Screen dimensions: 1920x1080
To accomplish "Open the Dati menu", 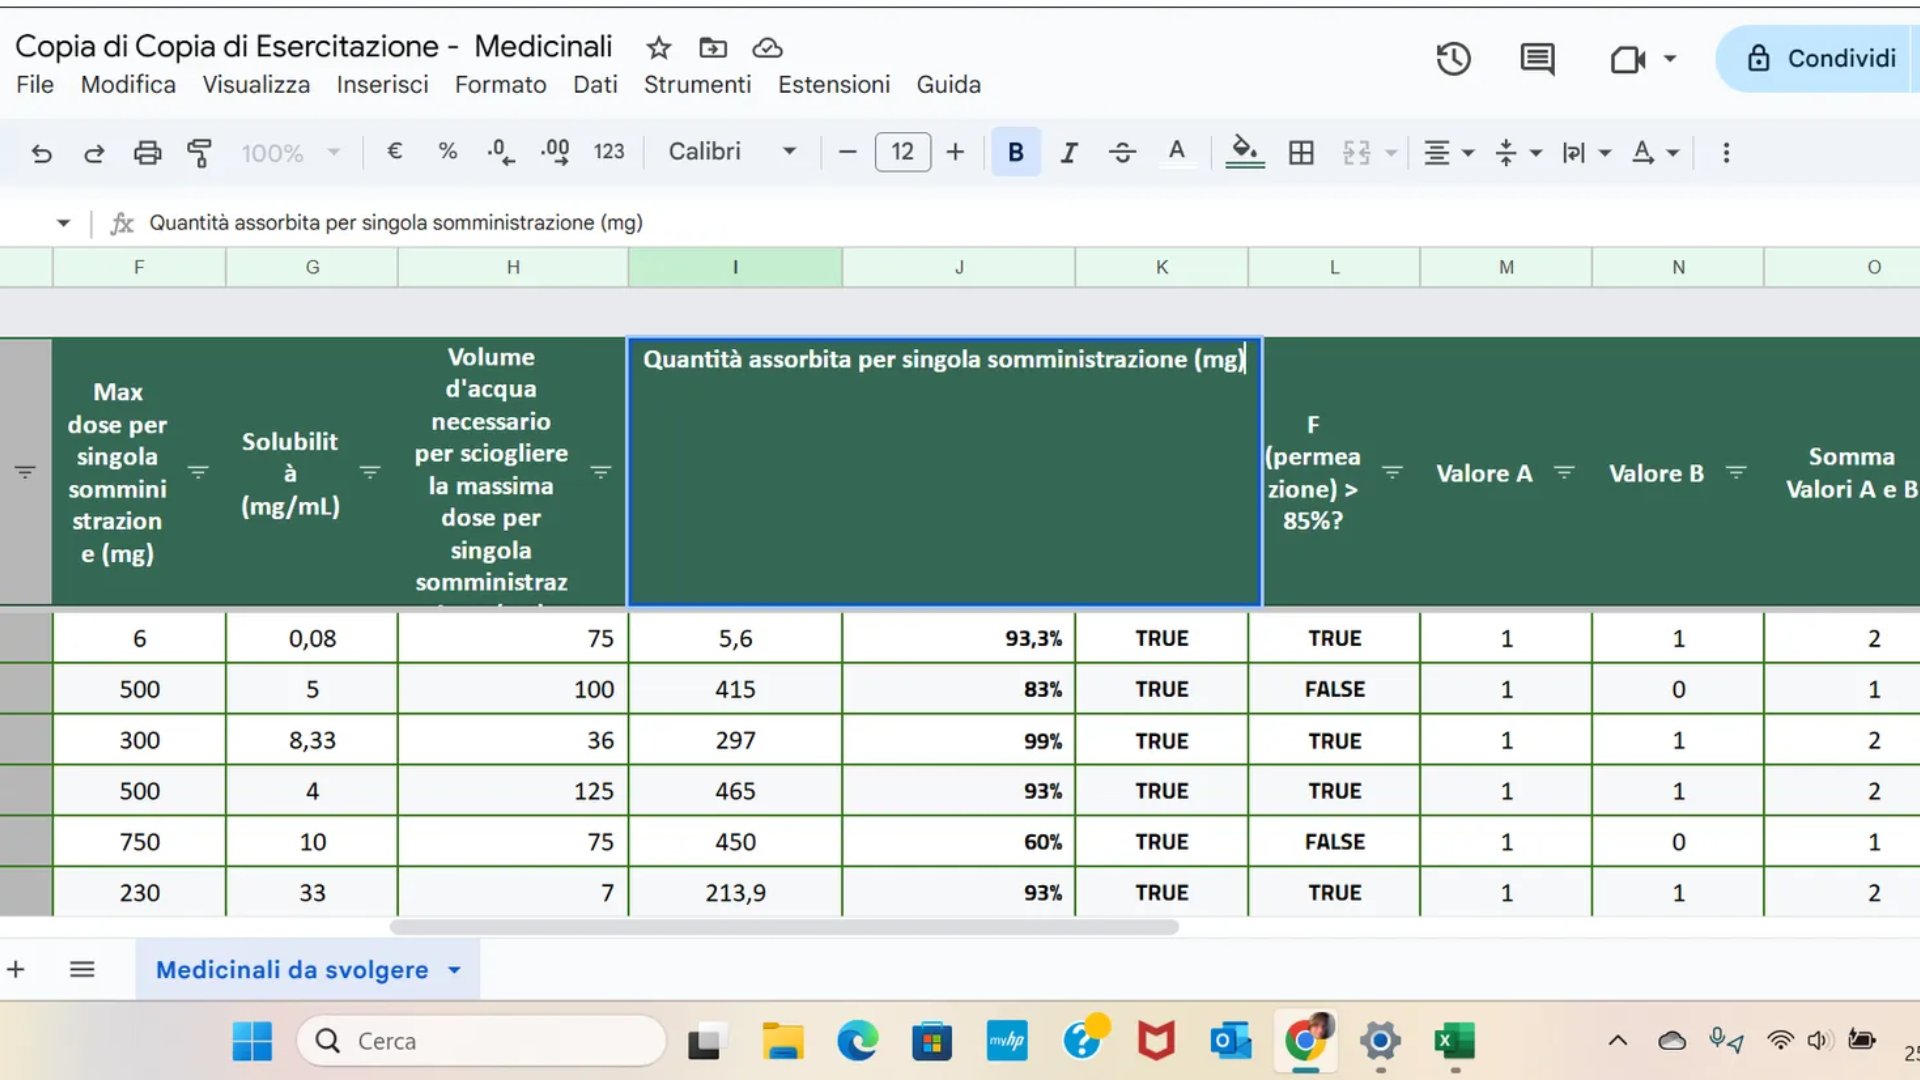I will 595,85.
